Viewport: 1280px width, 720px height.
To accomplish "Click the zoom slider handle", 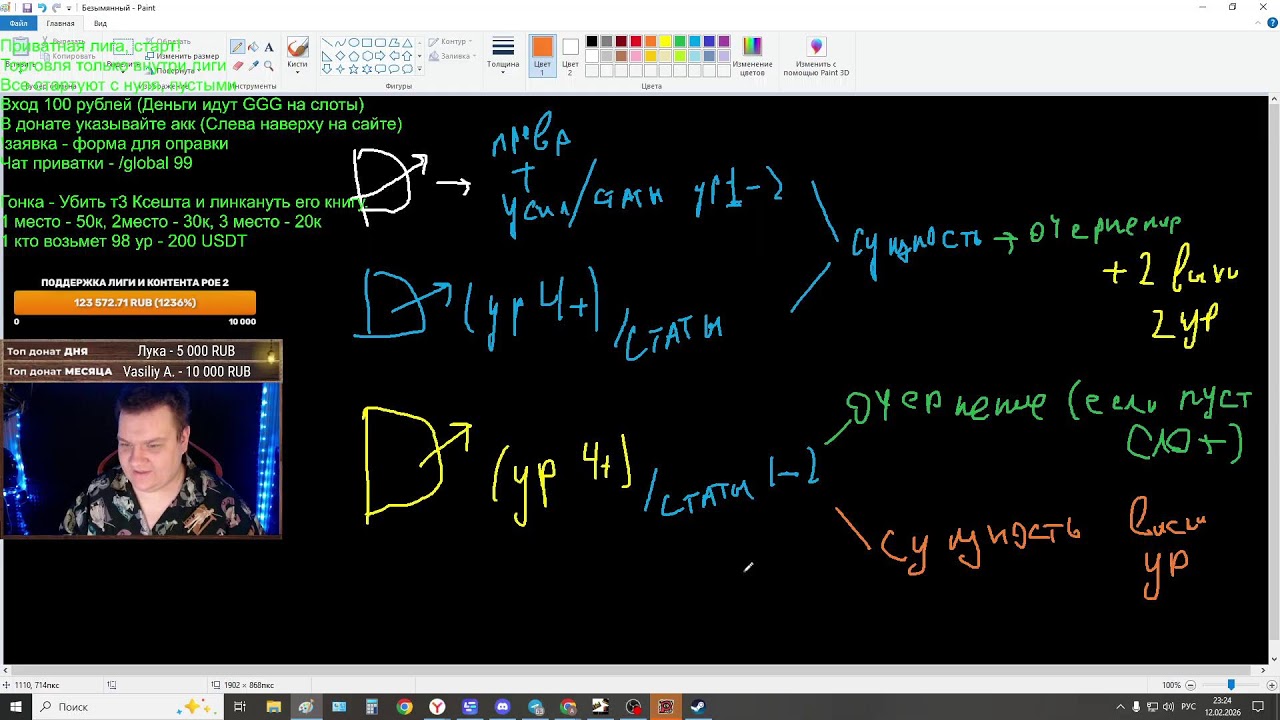I will click(x=1231, y=685).
